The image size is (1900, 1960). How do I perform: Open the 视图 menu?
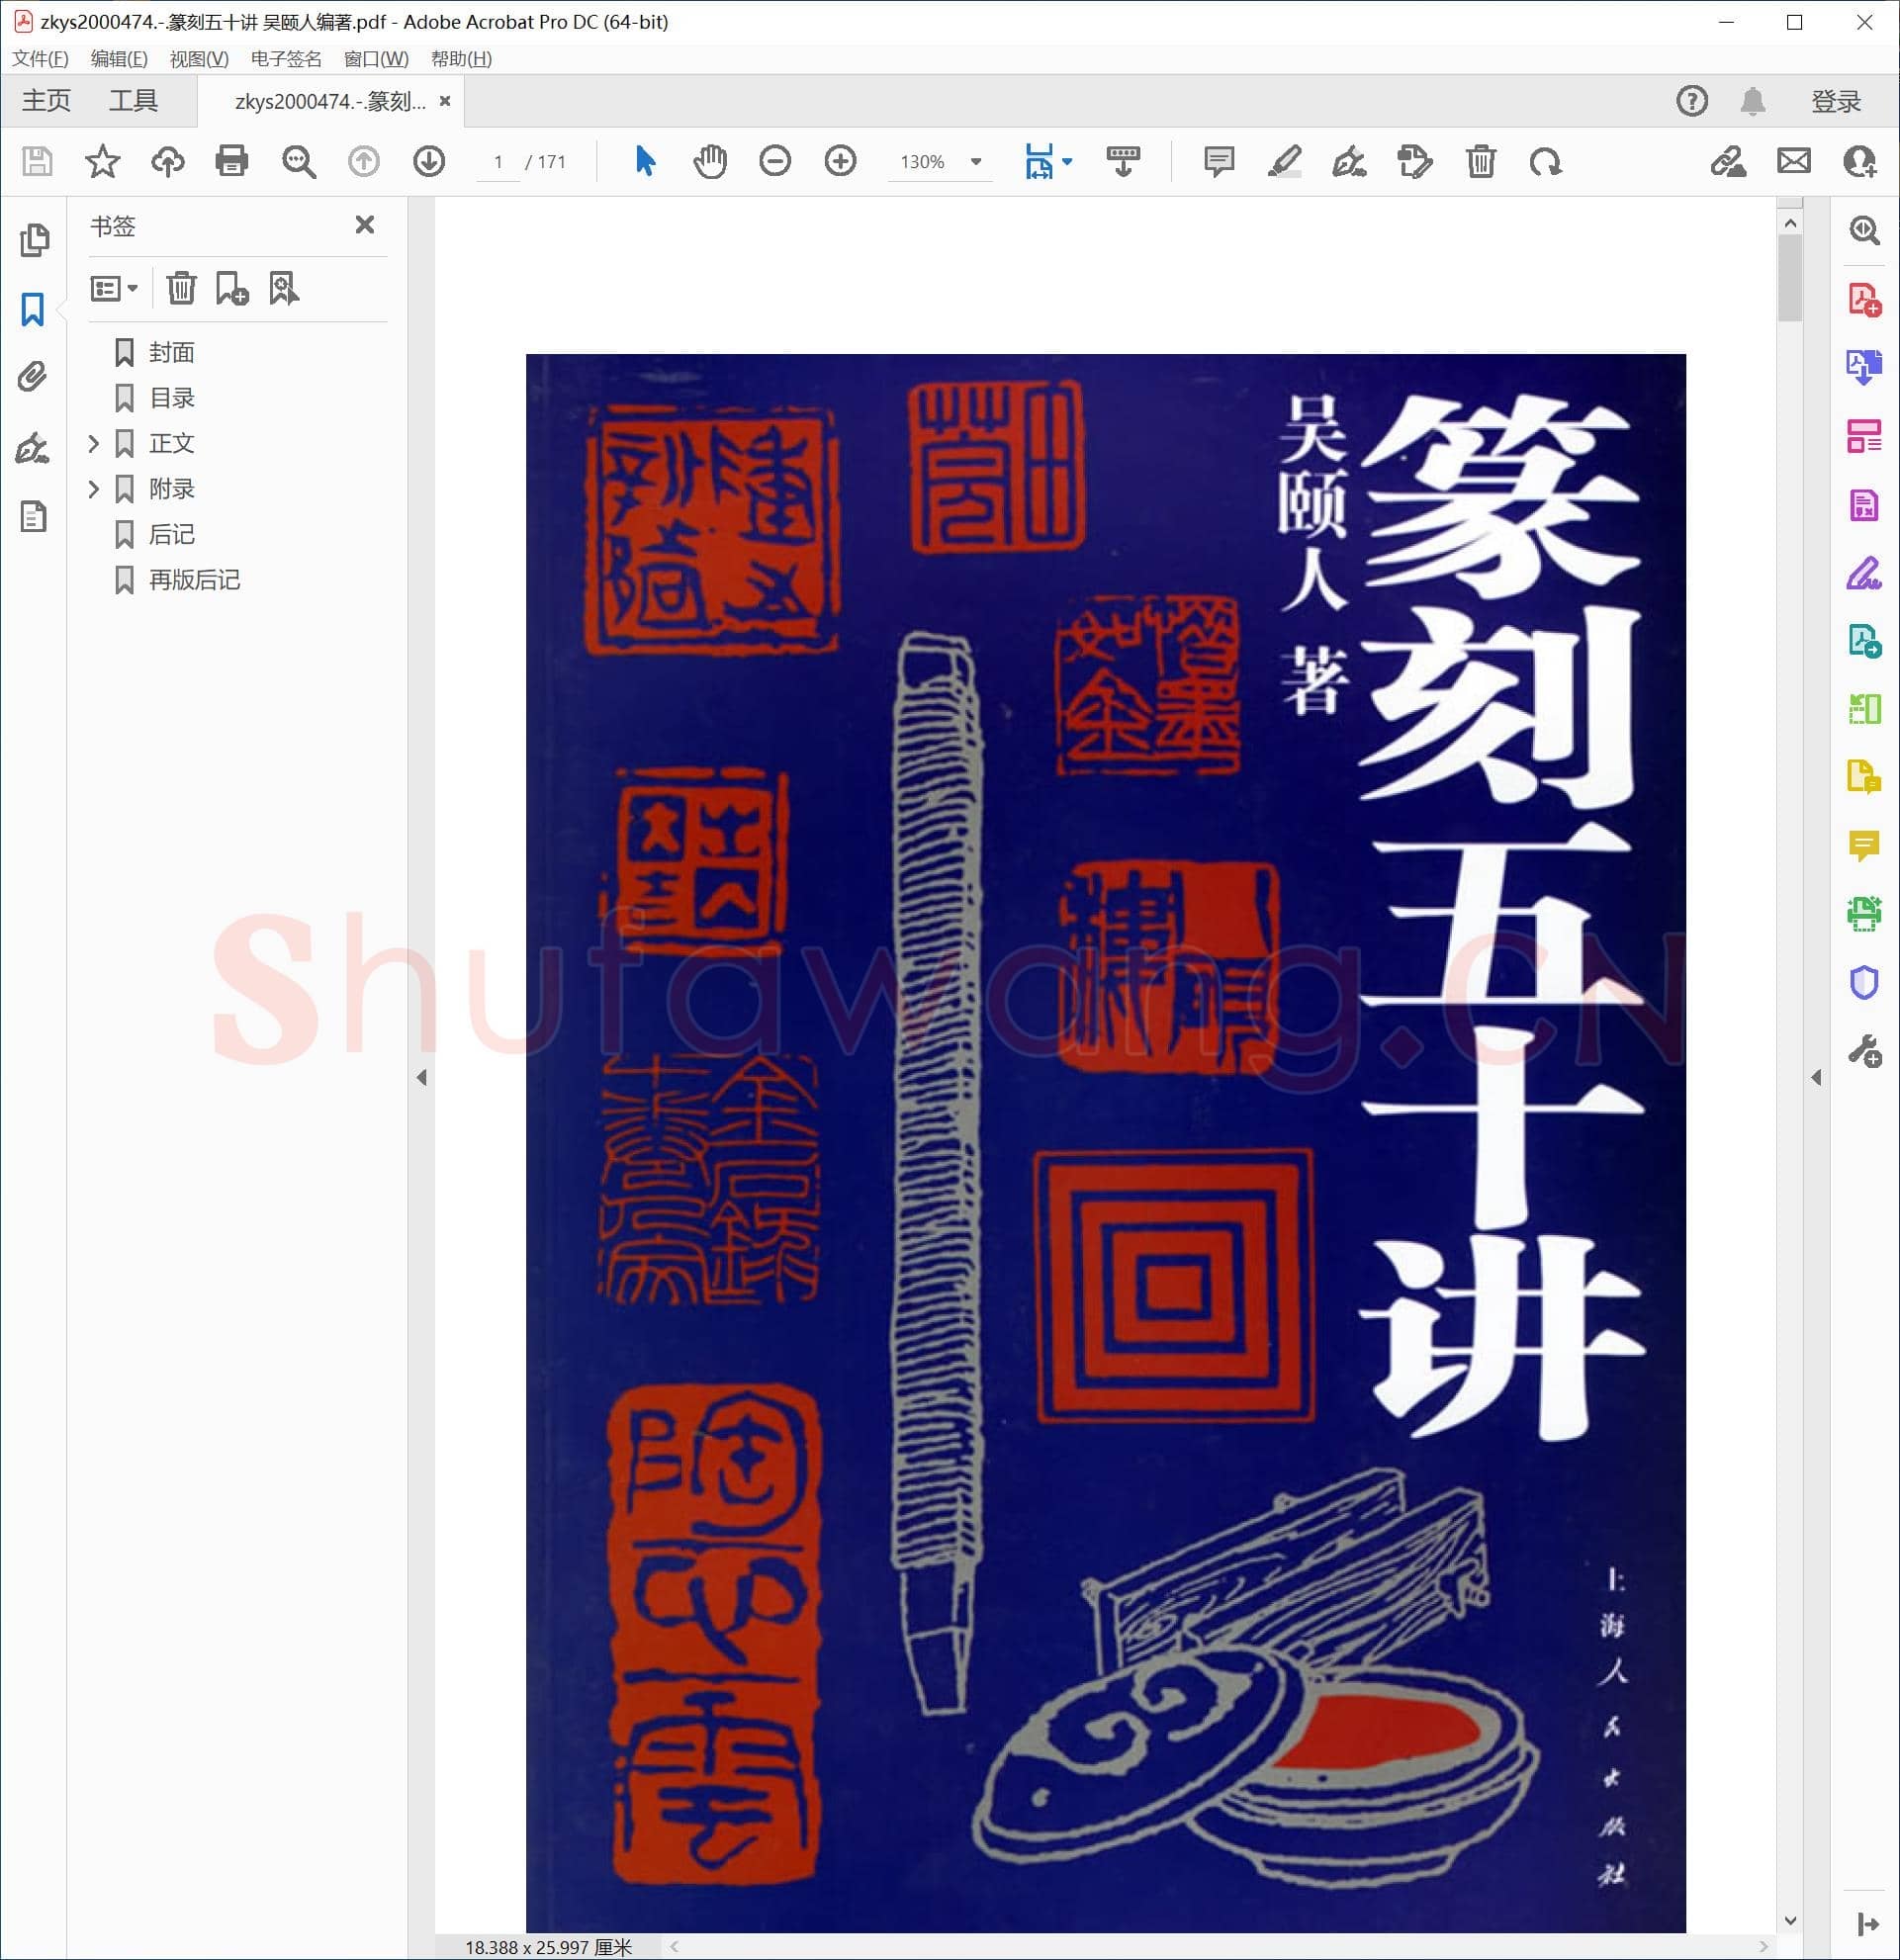click(x=199, y=59)
